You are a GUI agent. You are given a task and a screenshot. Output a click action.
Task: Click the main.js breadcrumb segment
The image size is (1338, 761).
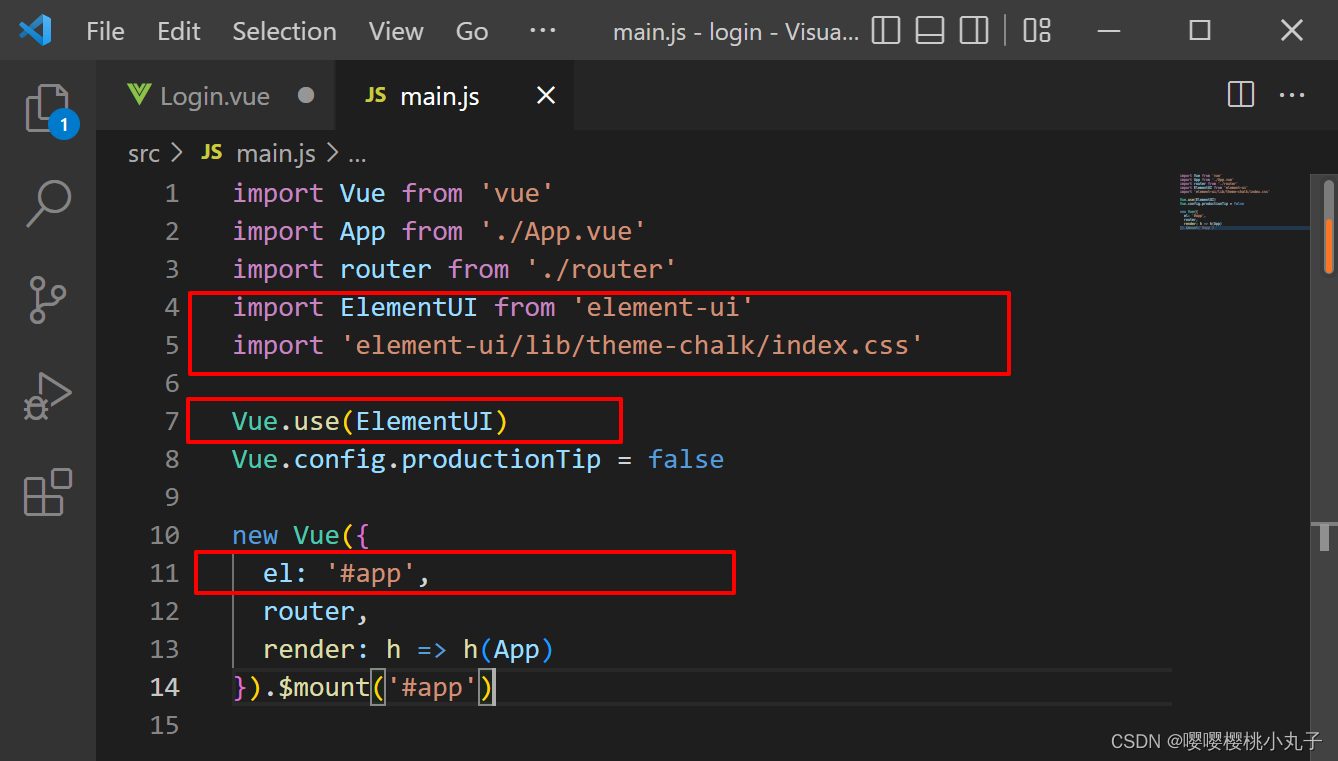coord(276,154)
